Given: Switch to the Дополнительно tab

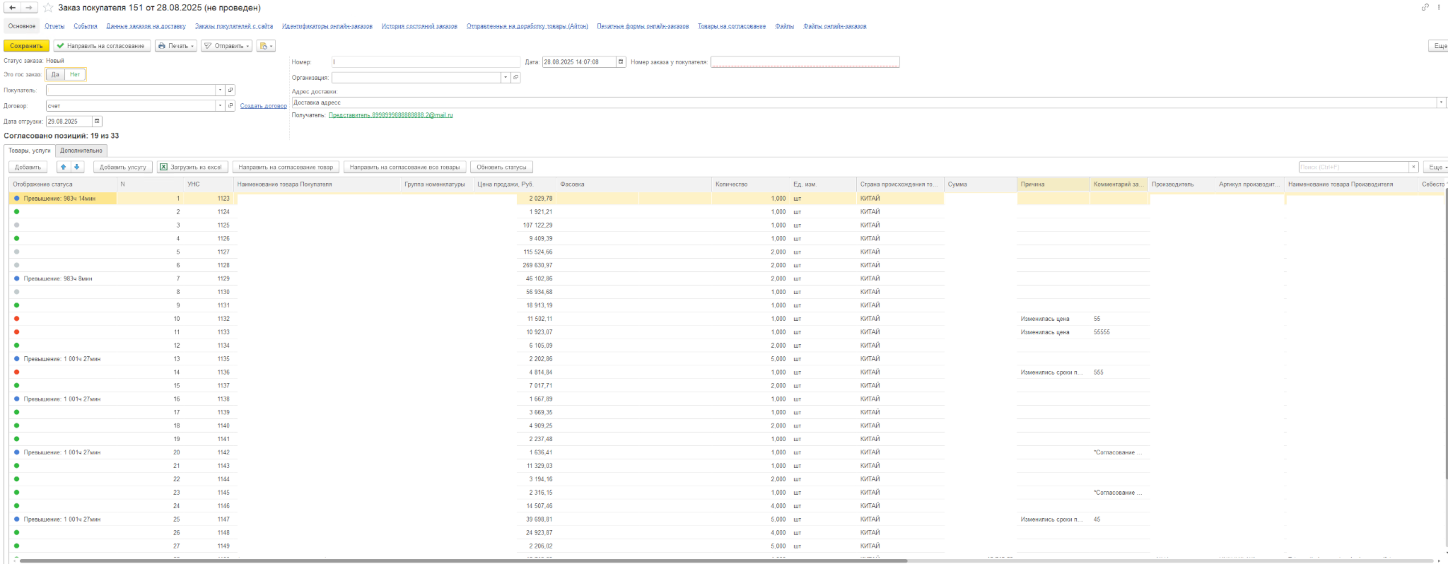Looking at the screenshot, I should (81, 150).
